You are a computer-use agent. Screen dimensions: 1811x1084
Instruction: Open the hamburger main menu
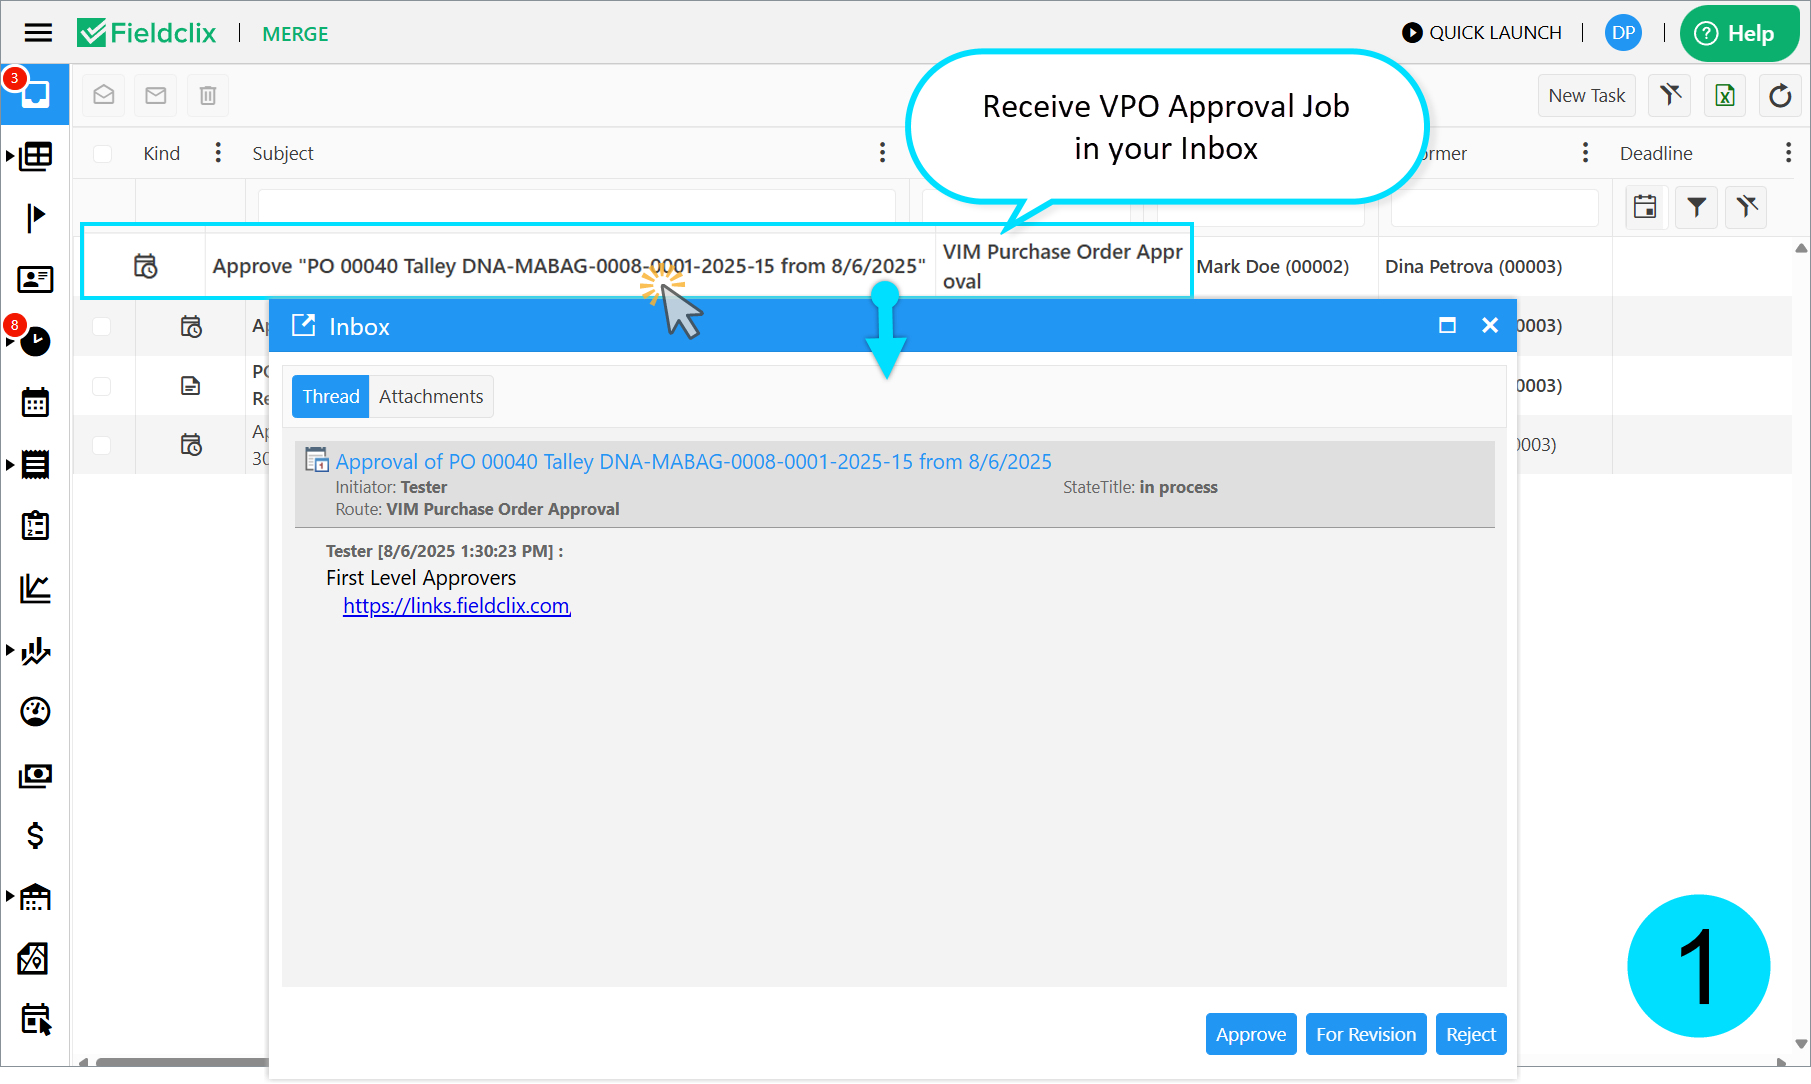point(38,33)
